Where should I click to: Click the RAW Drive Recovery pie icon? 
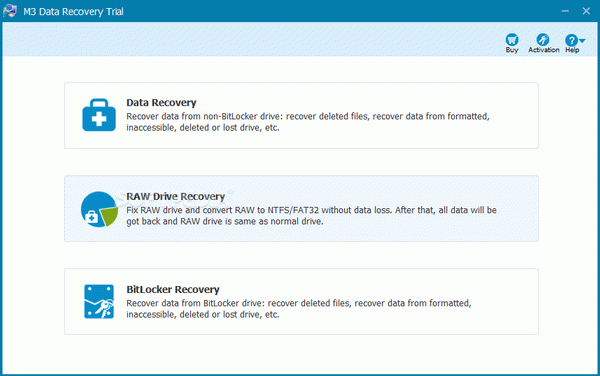click(x=99, y=209)
